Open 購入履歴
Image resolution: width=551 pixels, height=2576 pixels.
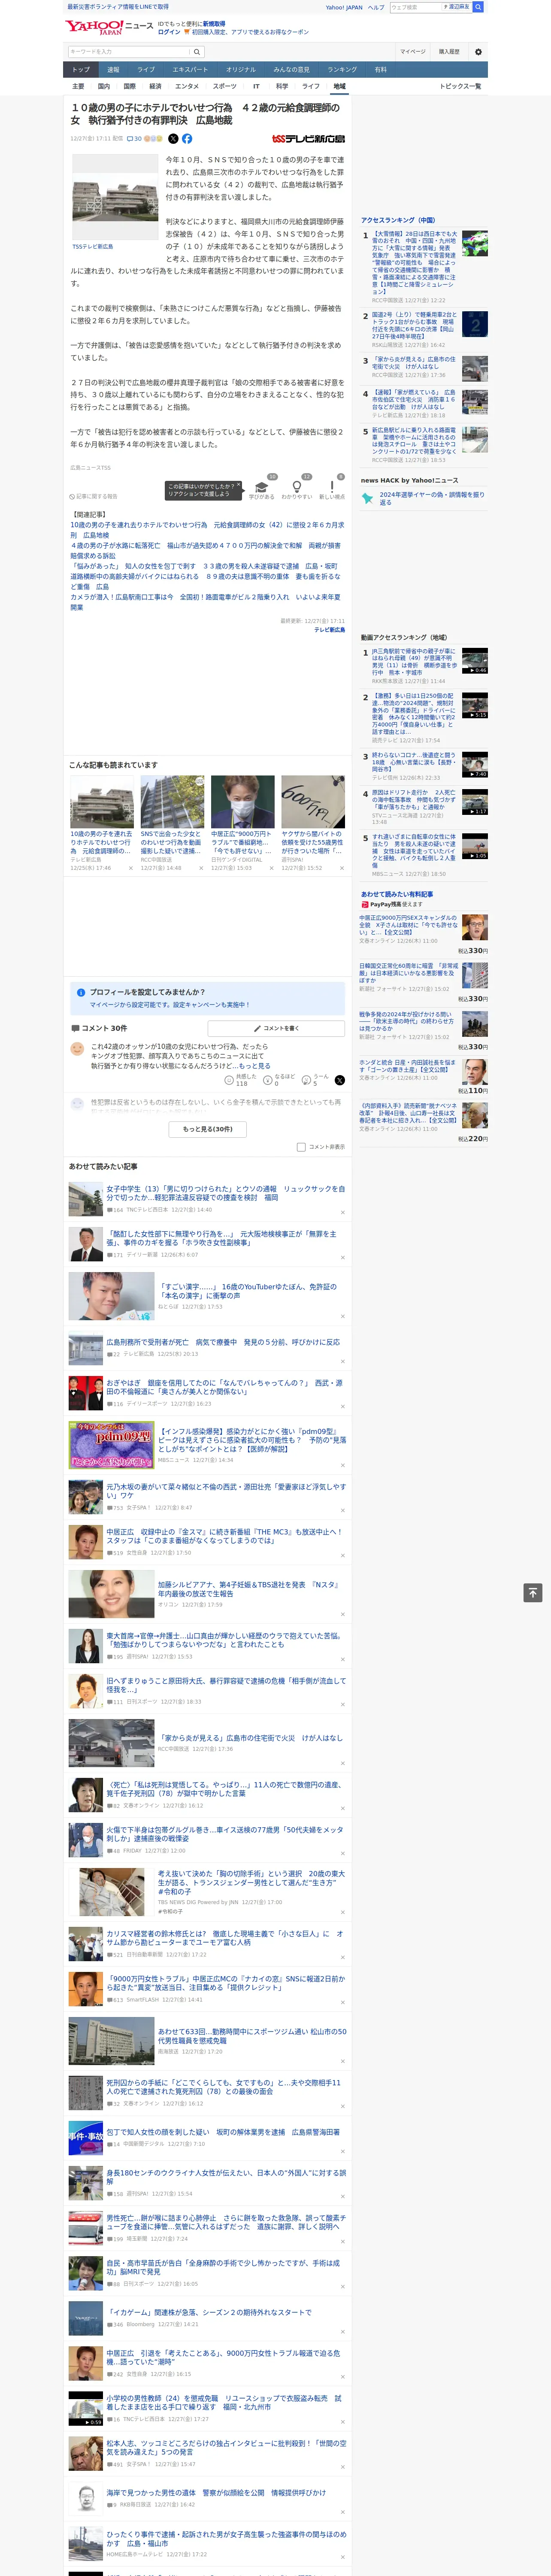coord(449,52)
